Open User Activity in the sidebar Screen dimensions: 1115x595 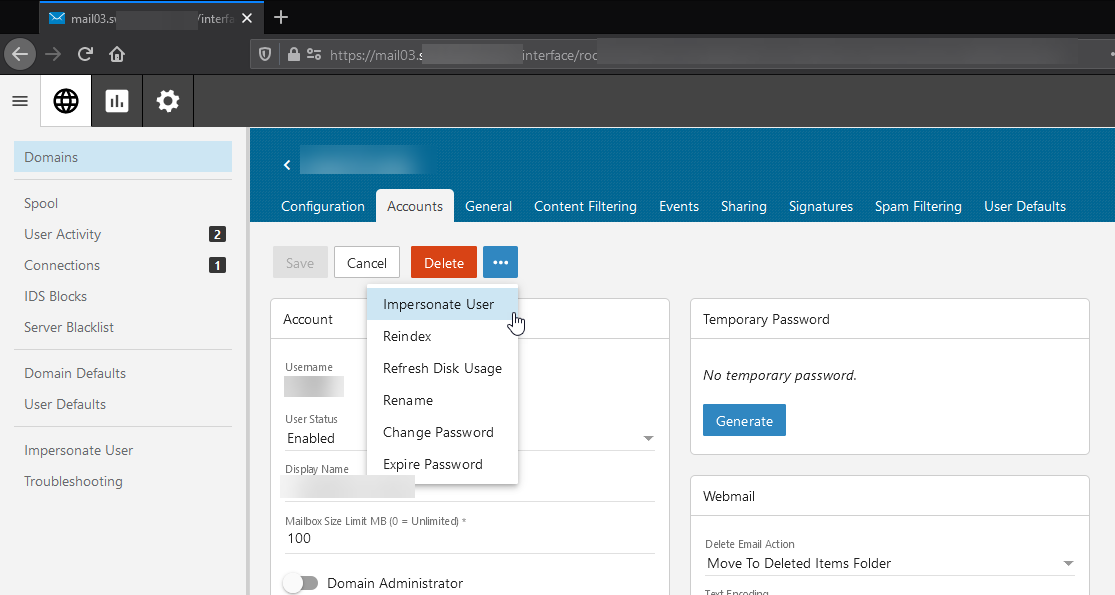[x=63, y=234]
